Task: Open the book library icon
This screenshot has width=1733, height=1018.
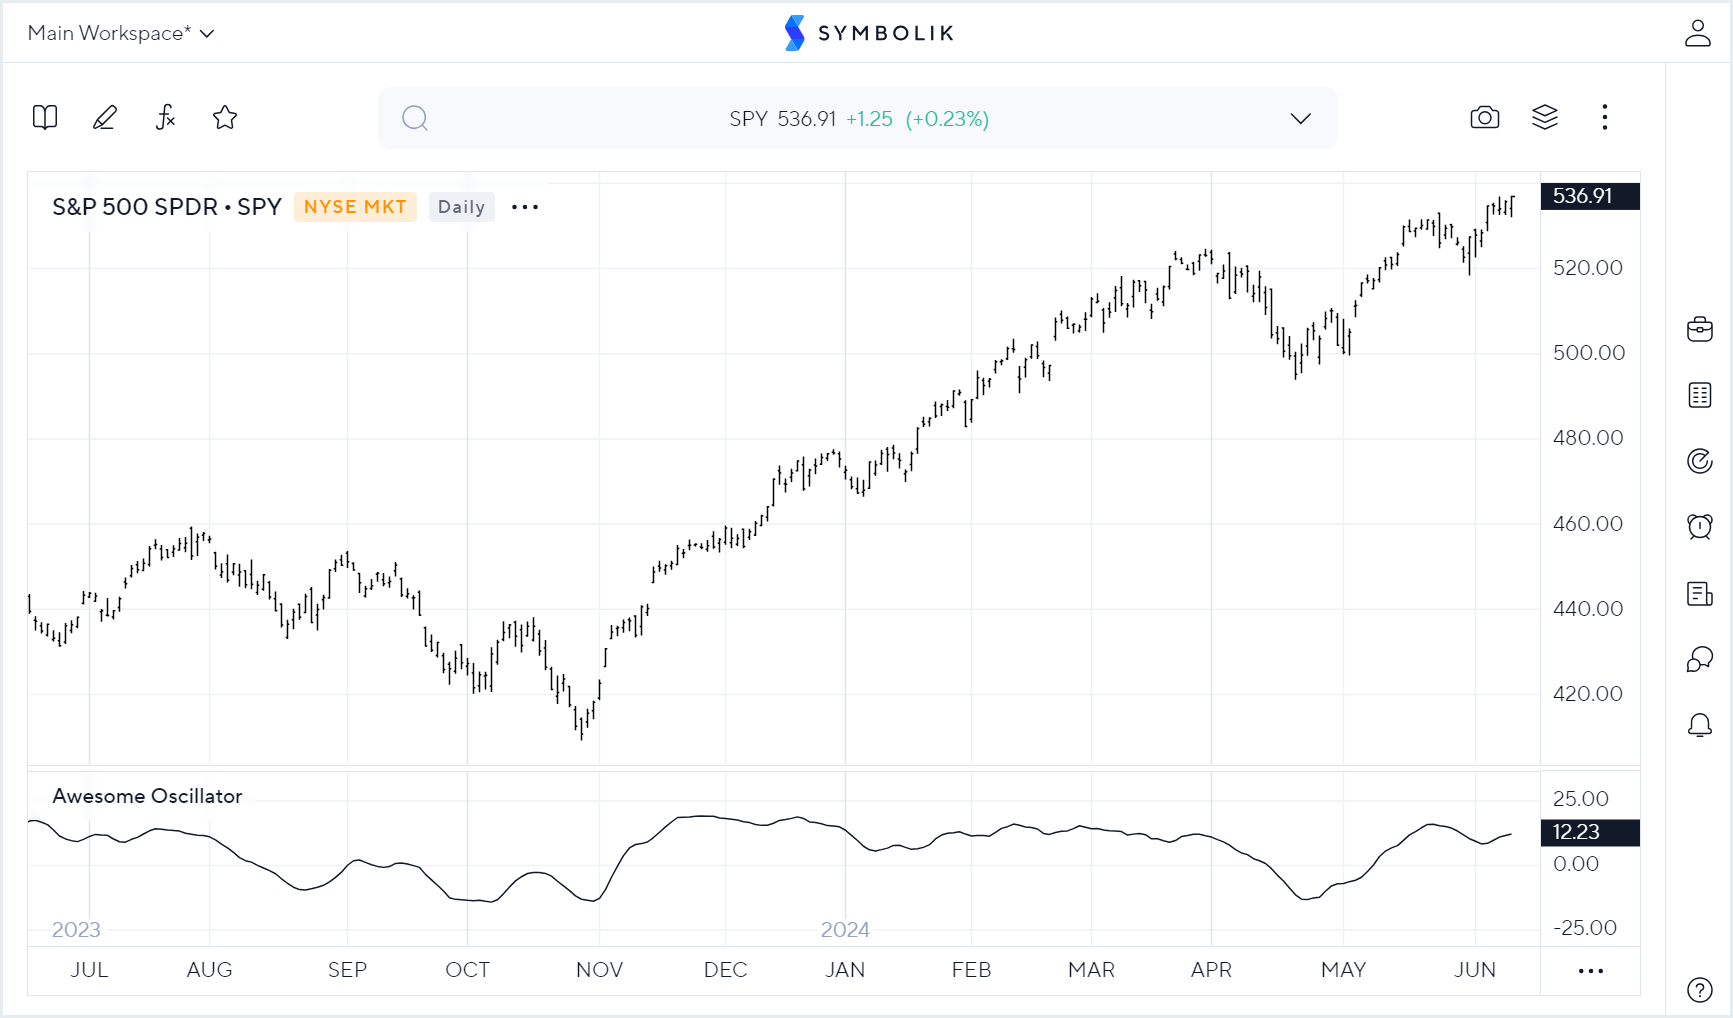Action: click(45, 118)
